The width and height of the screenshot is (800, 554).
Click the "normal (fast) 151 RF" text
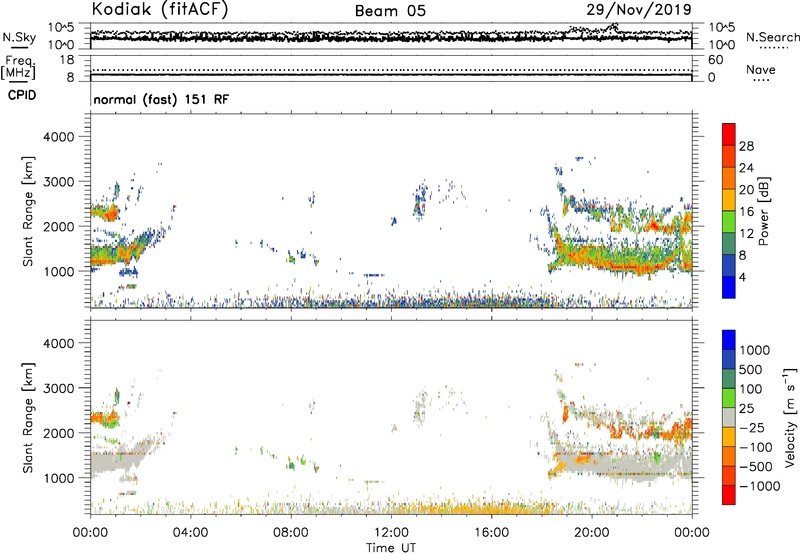(161, 99)
